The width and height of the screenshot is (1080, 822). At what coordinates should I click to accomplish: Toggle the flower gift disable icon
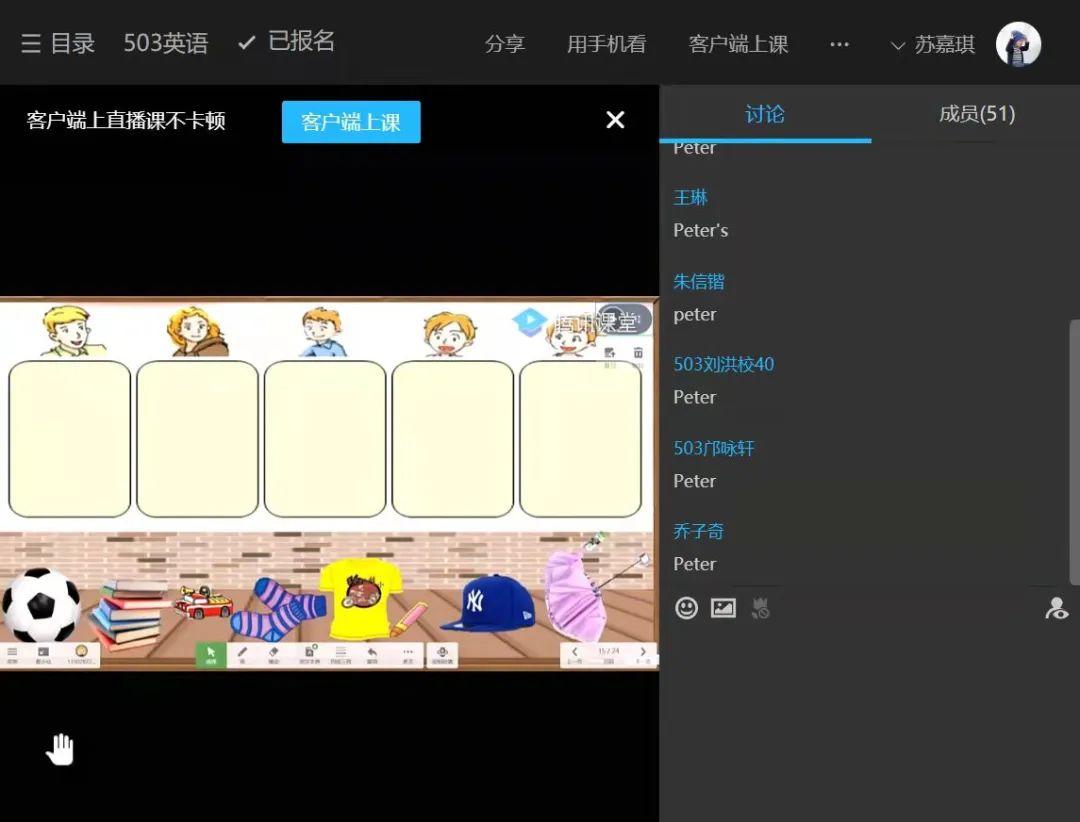[x=760, y=607]
